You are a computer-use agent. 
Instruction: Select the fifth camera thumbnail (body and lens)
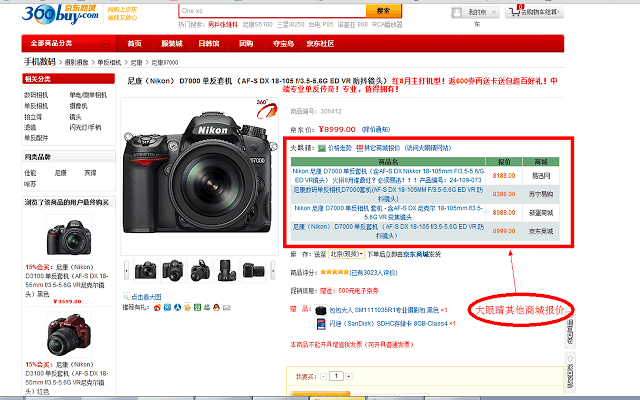coord(253,270)
